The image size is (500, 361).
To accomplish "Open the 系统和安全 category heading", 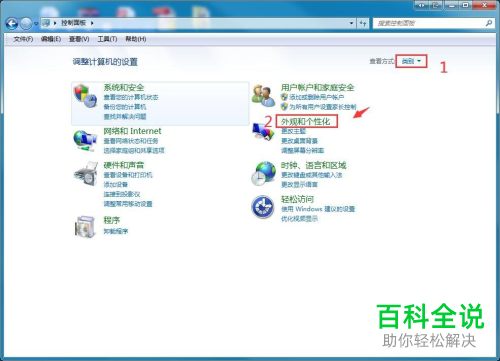I will 124,88.
